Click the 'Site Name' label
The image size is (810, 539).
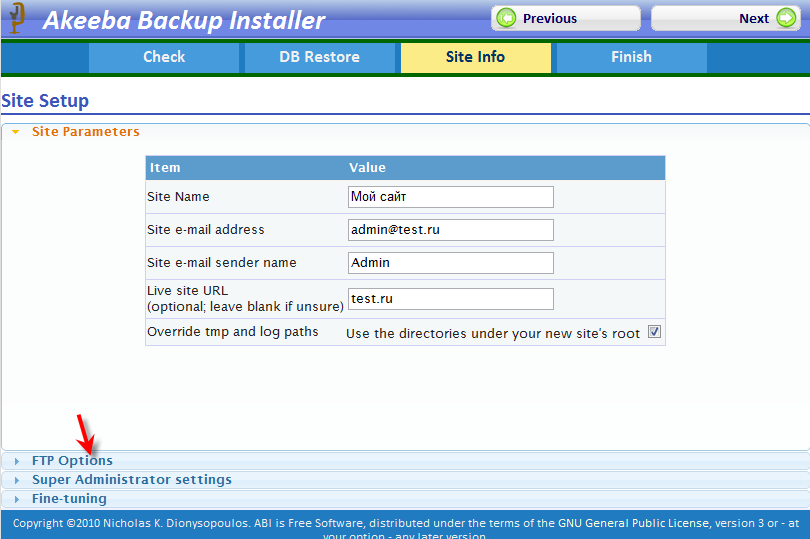point(178,197)
